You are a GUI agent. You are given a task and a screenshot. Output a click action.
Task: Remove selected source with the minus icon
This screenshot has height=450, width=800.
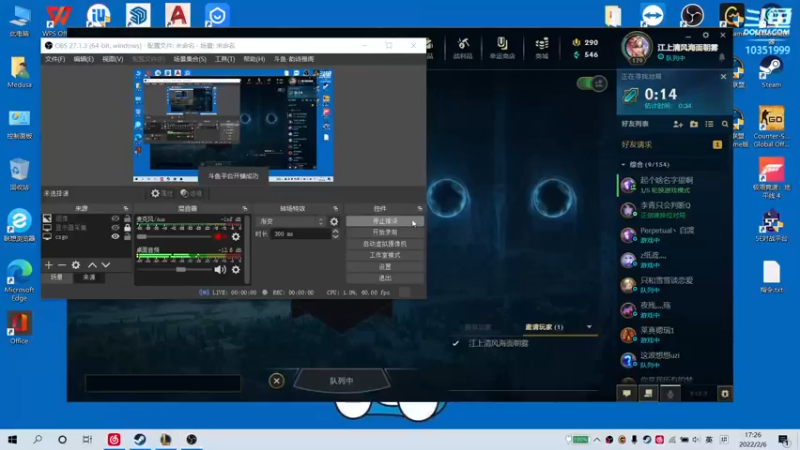tap(62, 265)
